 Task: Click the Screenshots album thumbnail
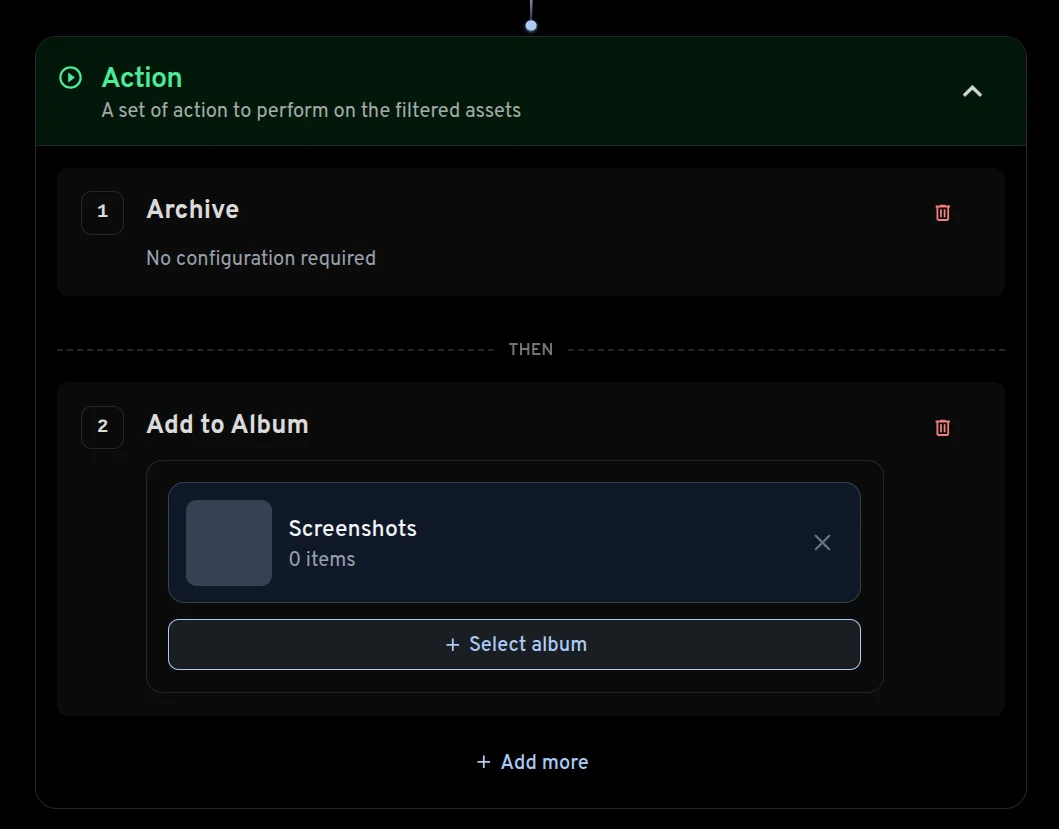(x=229, y=543)
